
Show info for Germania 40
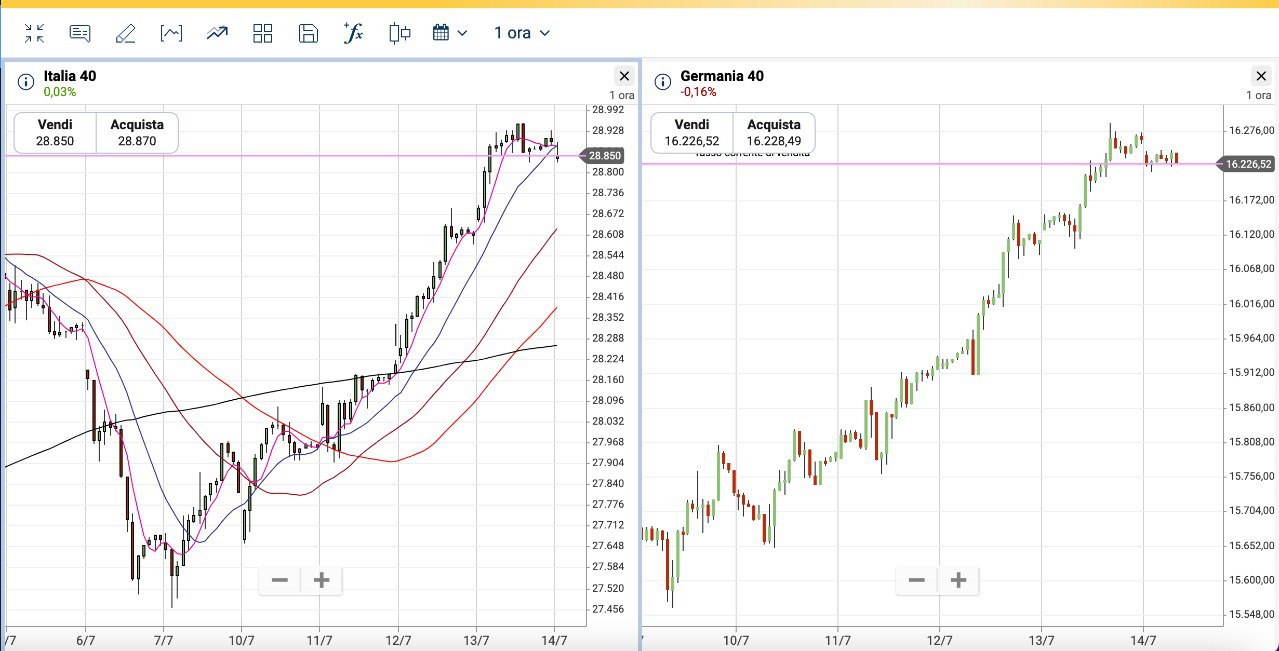coord(662,82)
